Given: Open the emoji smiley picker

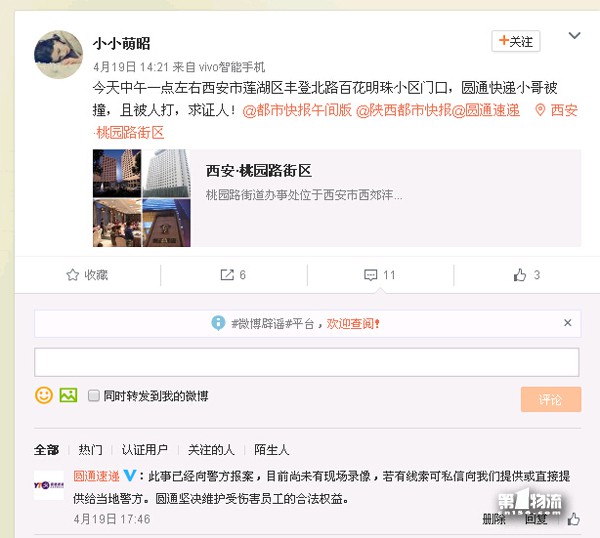Looking at the screenshot, I should [x=44, y=395].
